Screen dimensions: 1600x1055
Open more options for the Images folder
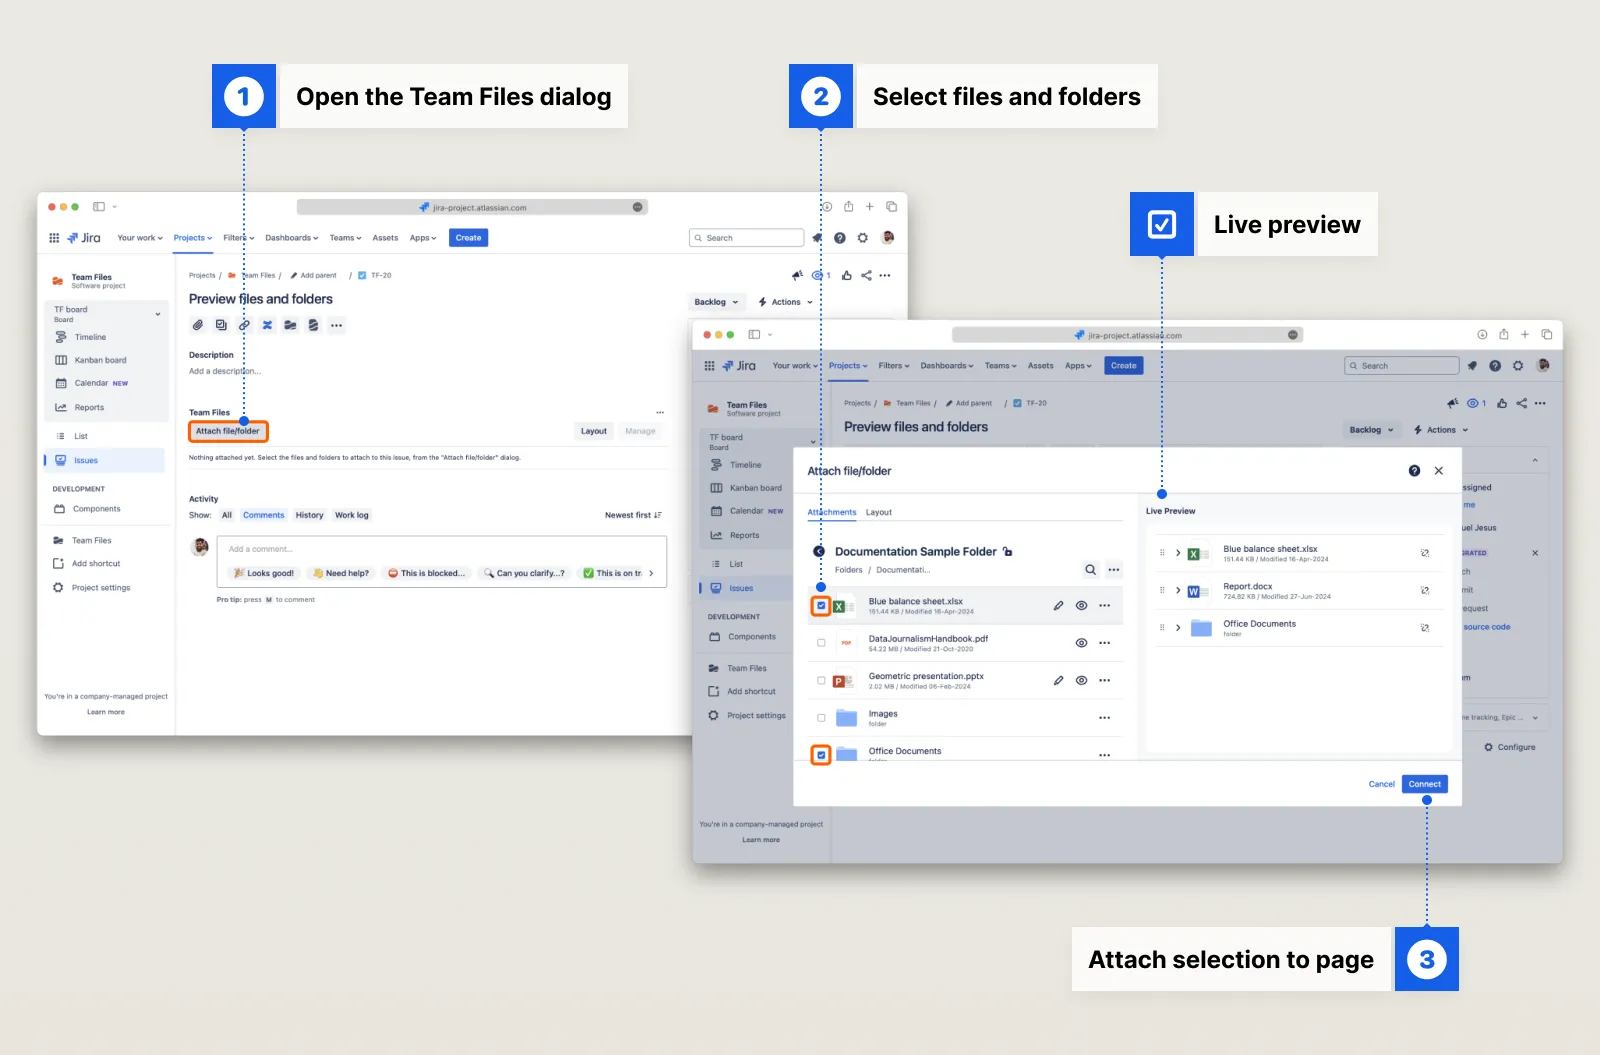click(x=1105, y=718)
